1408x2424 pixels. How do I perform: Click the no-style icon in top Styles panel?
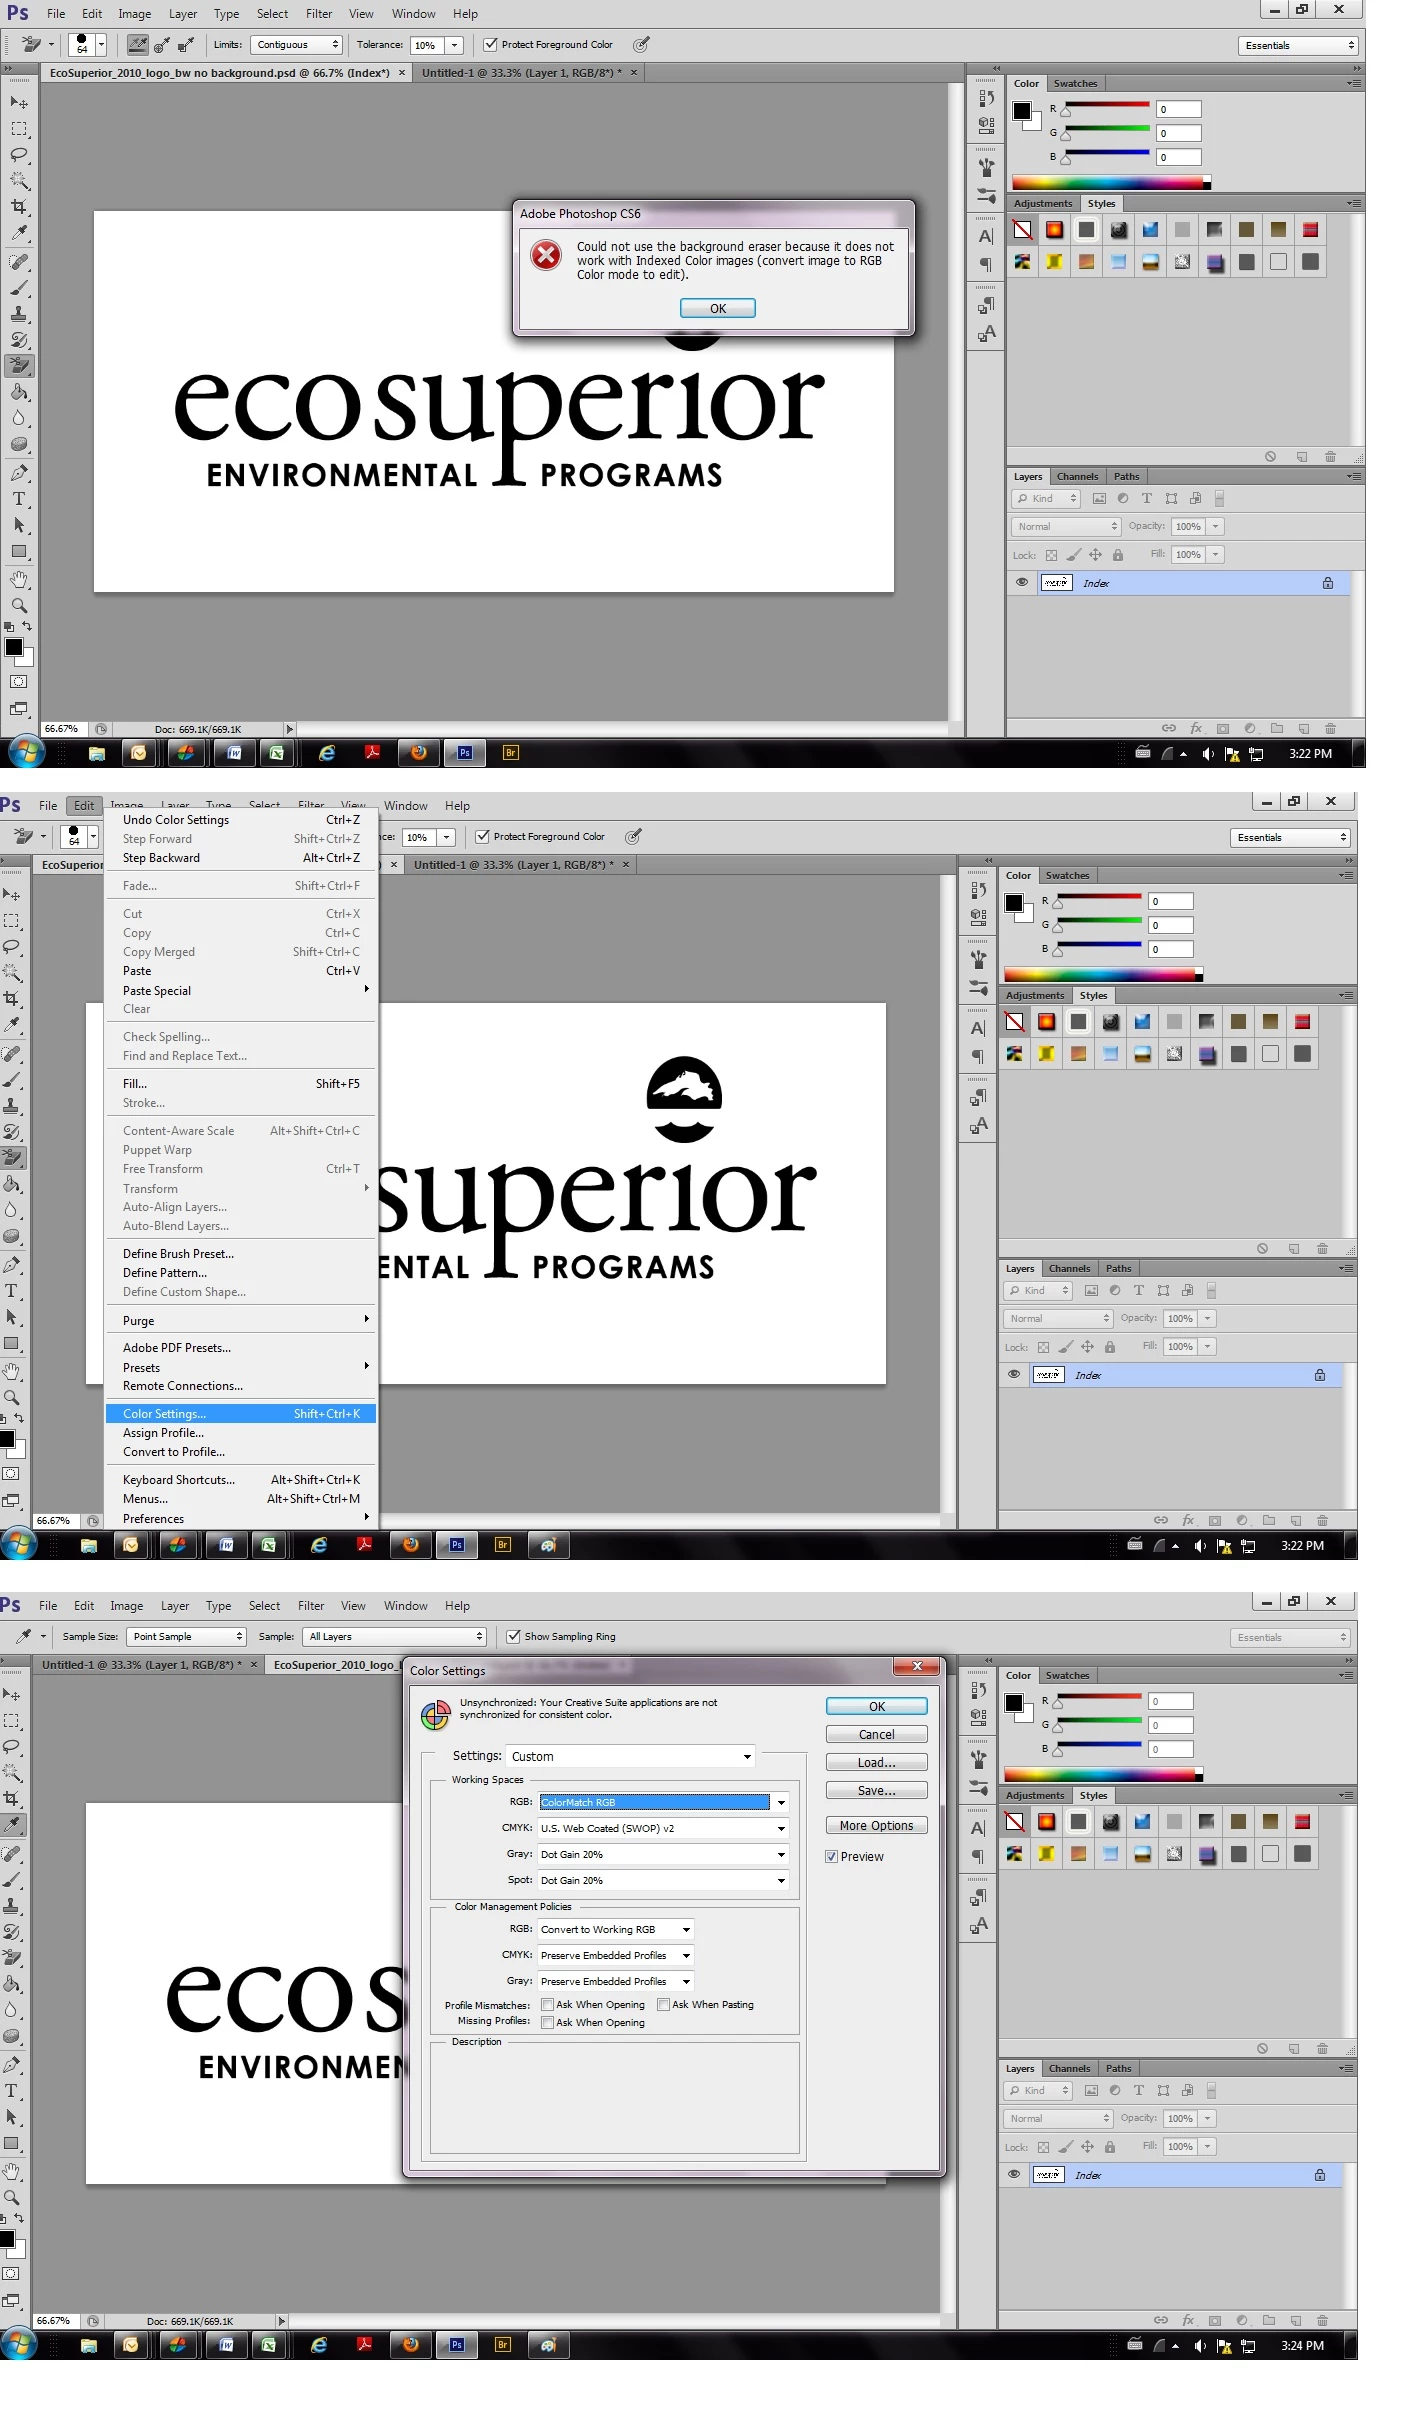[x=1022, y=230]
